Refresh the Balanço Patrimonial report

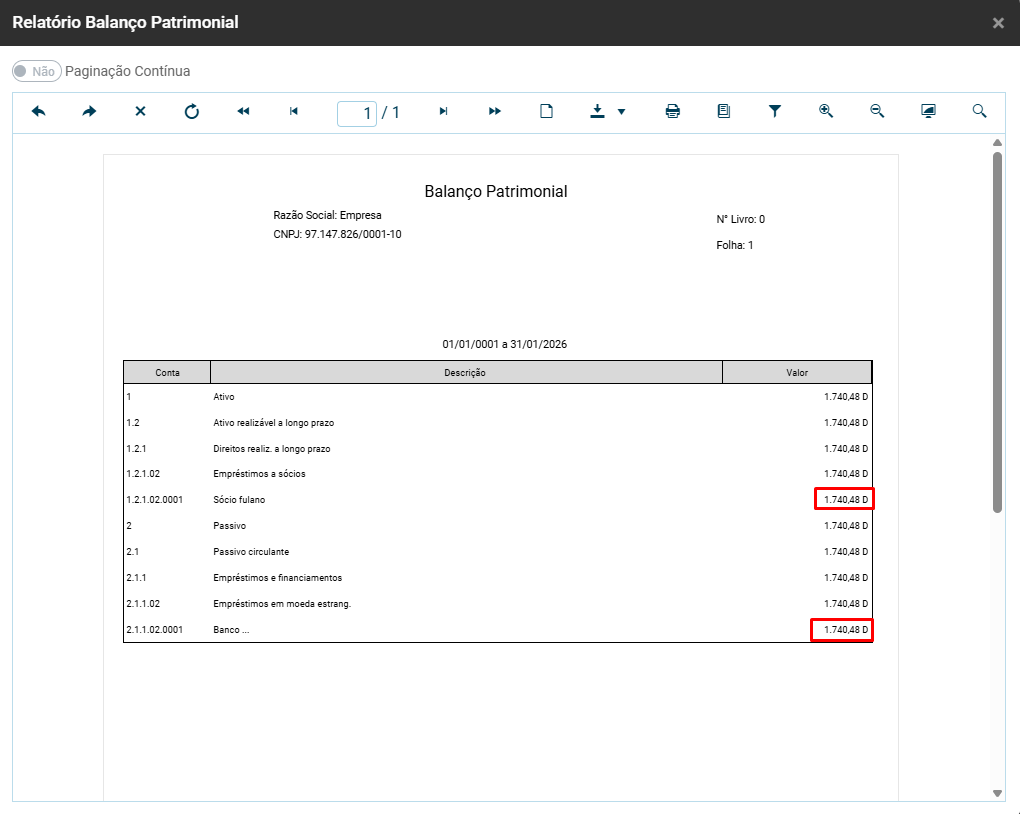[191, 111]
